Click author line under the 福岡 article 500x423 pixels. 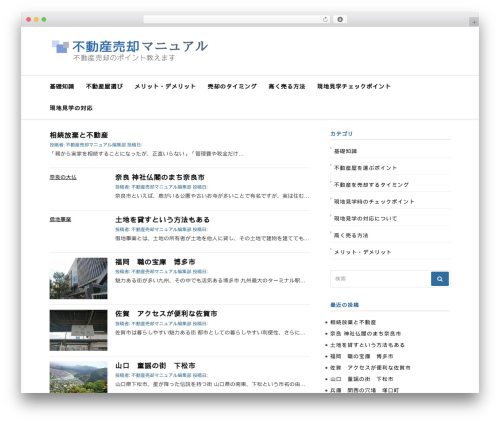click(x=162, y=272)
